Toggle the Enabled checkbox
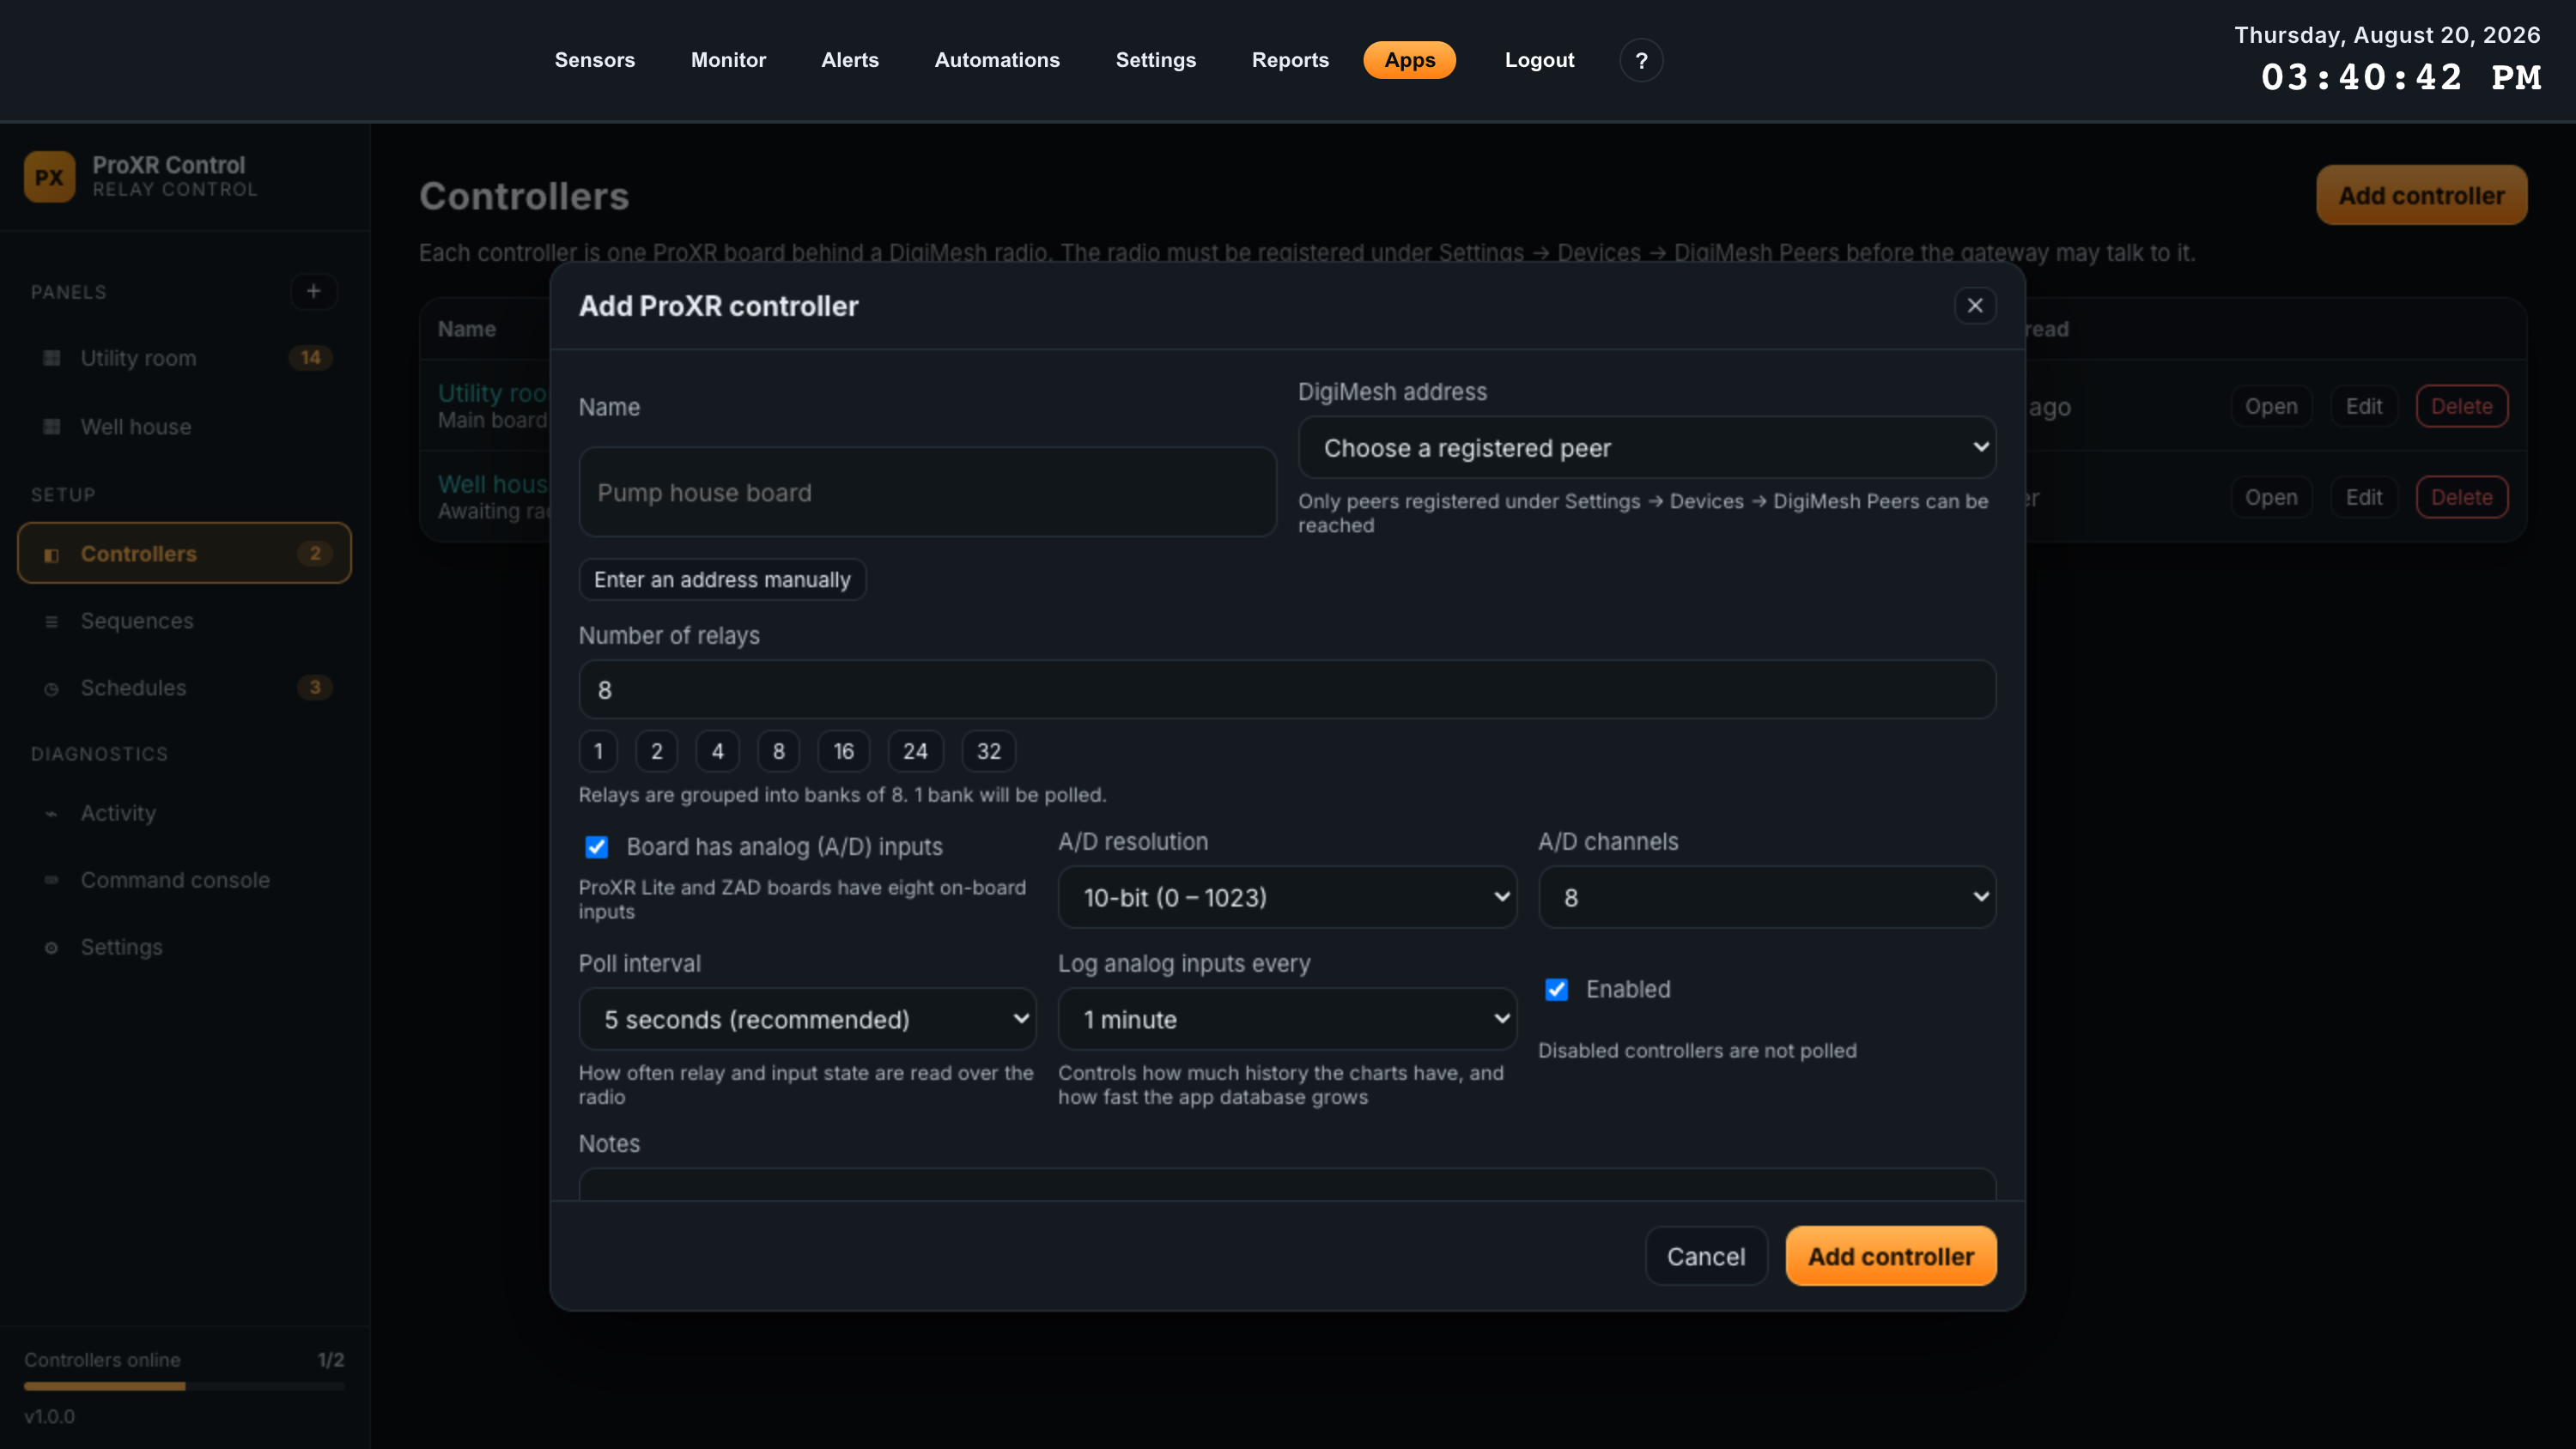 [1556, 989]
